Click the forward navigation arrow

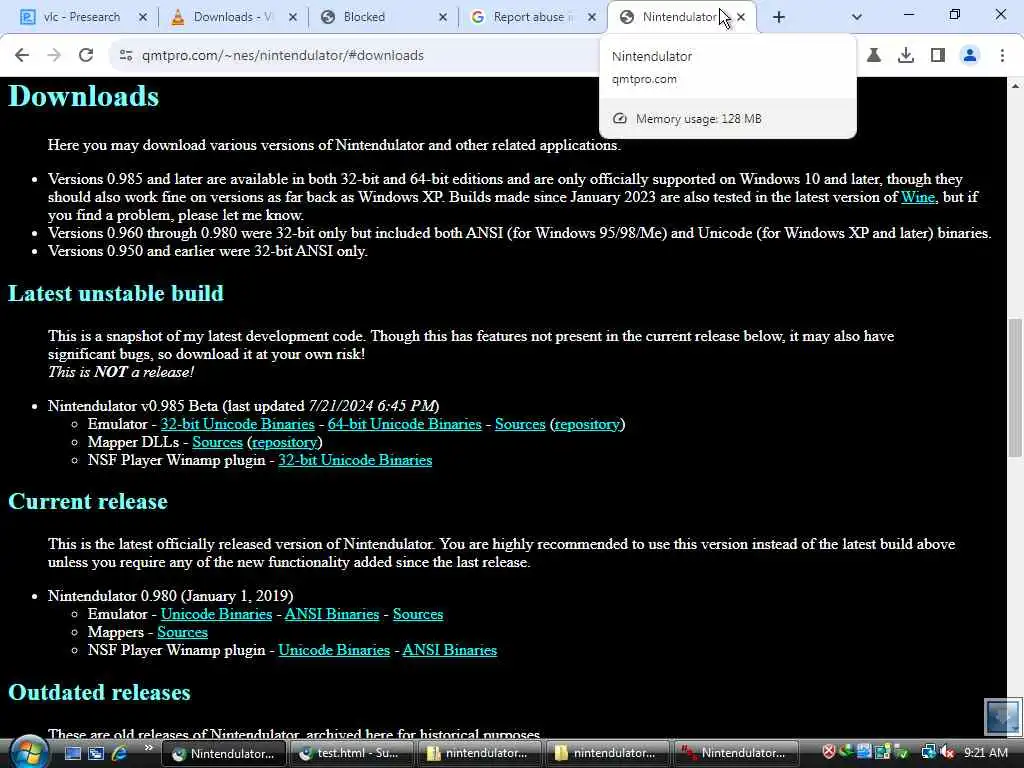[54, 56]
